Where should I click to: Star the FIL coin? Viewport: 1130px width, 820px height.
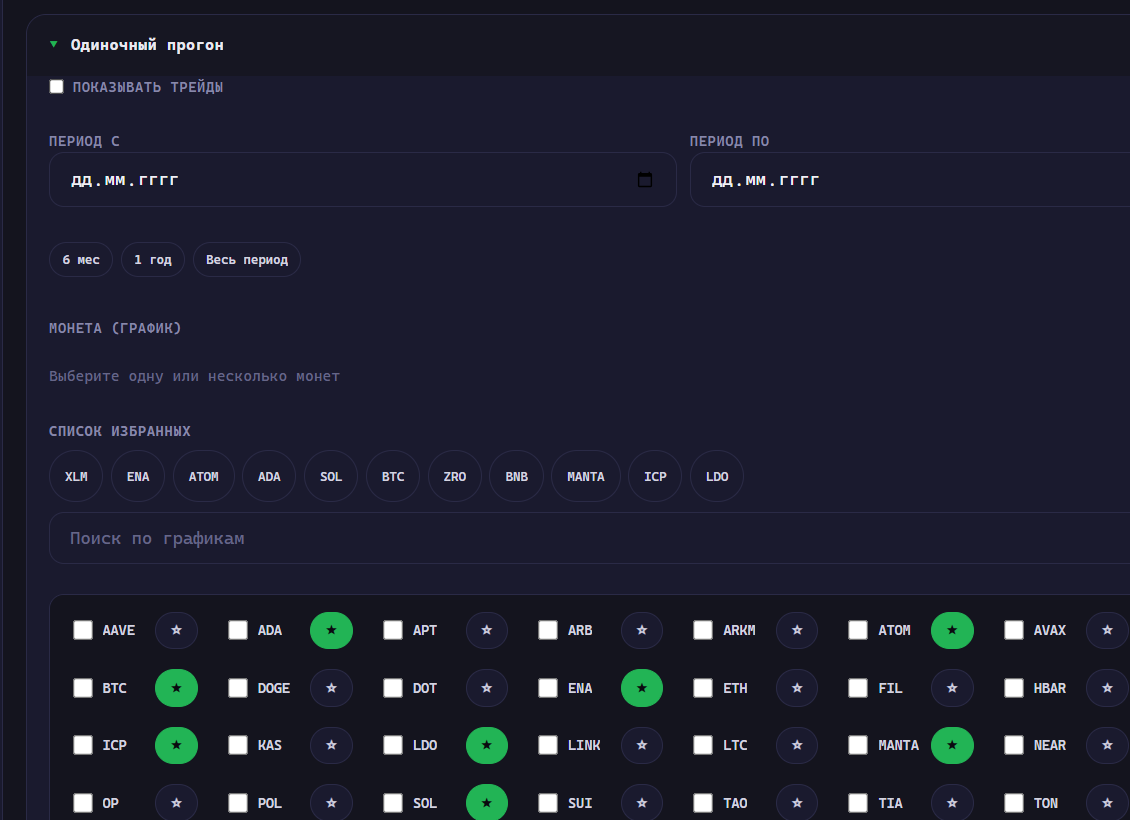pos(952,687)
